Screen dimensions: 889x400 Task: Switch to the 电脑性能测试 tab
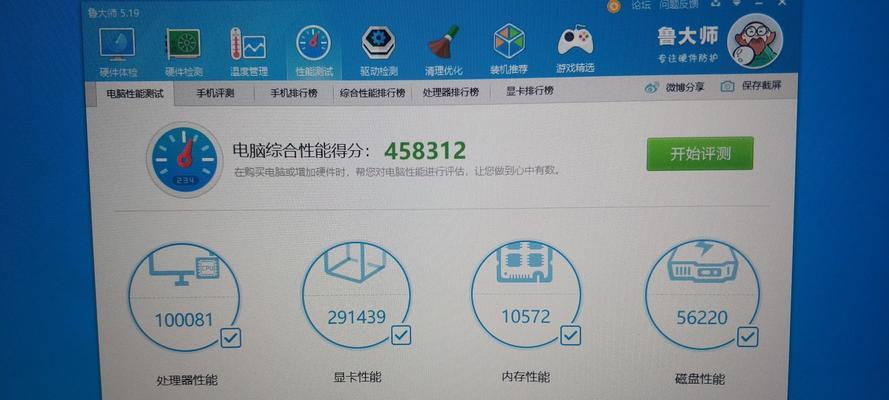point(134,94)
